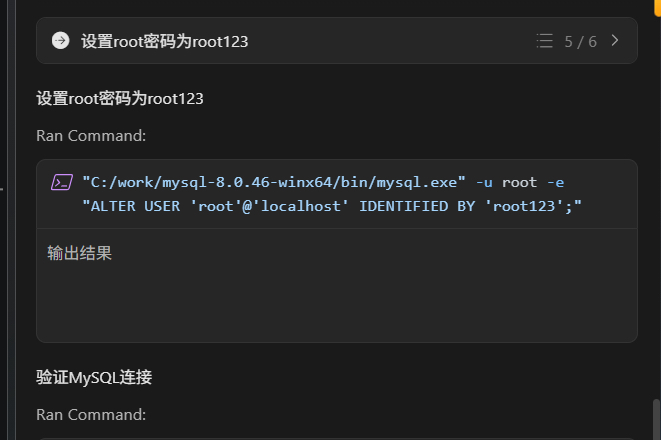Click the 设置root密码为root123 step heading below the card
This screenshot has height=440, width=661.
(x=120, y=99)
